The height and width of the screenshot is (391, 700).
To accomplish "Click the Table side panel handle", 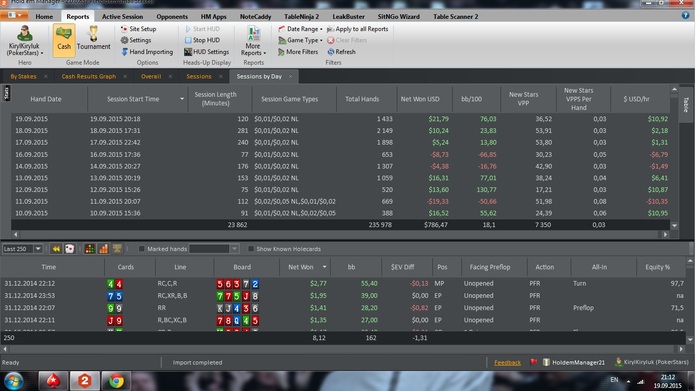I will [x=686, y=105].
